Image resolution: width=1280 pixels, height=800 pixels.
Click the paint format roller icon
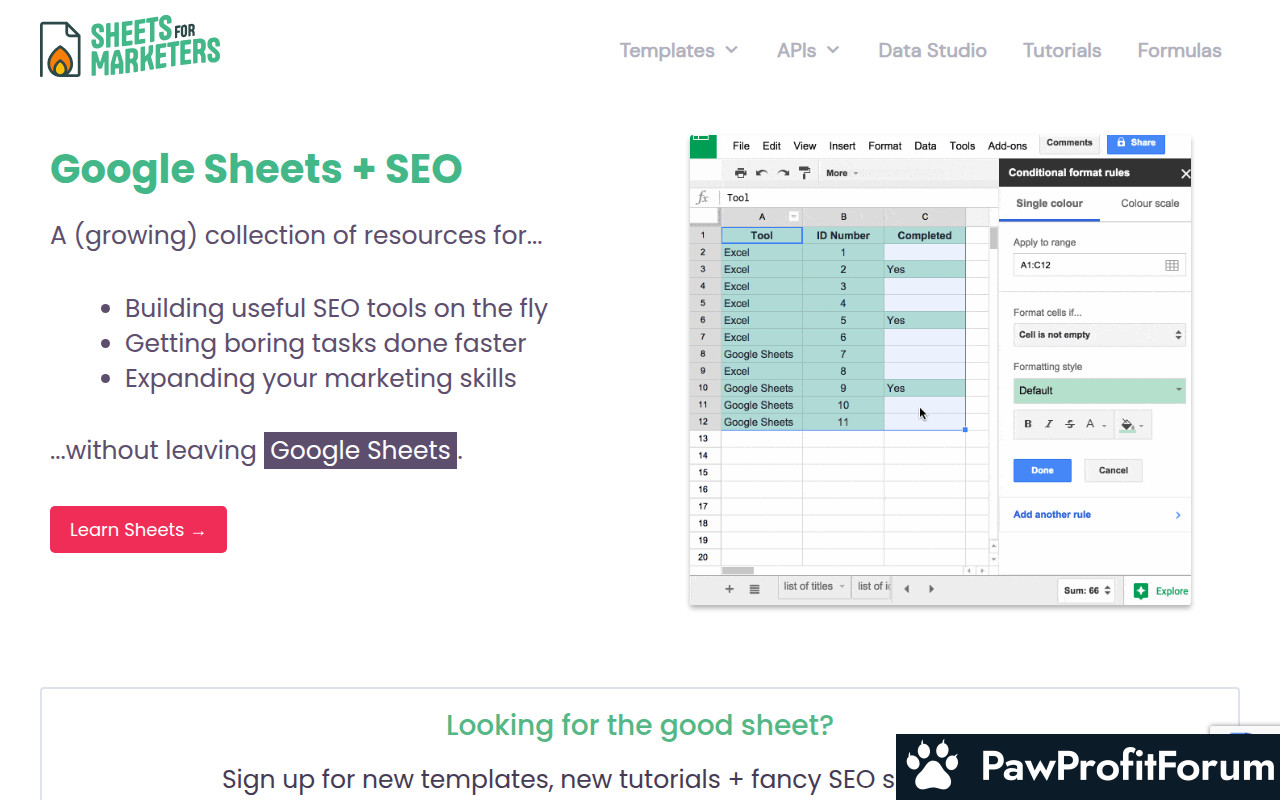(805, 173)
